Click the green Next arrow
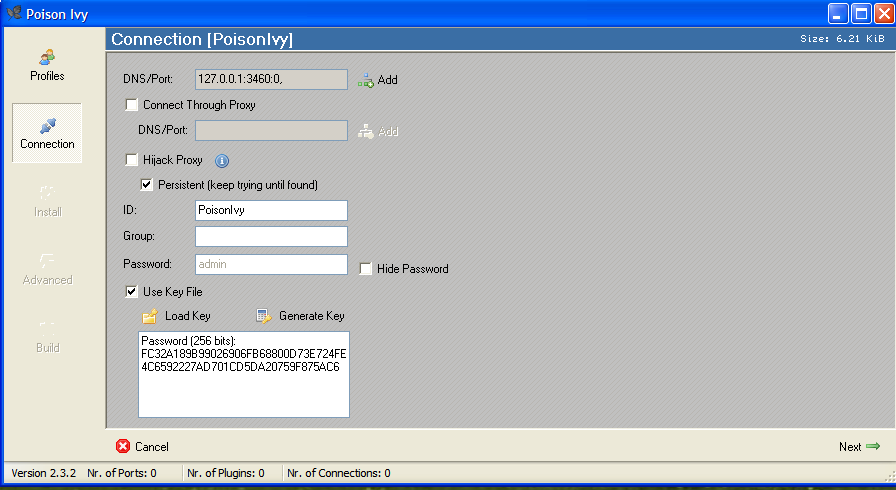This screenshot has width=896, height=490. tap(873, 447)
